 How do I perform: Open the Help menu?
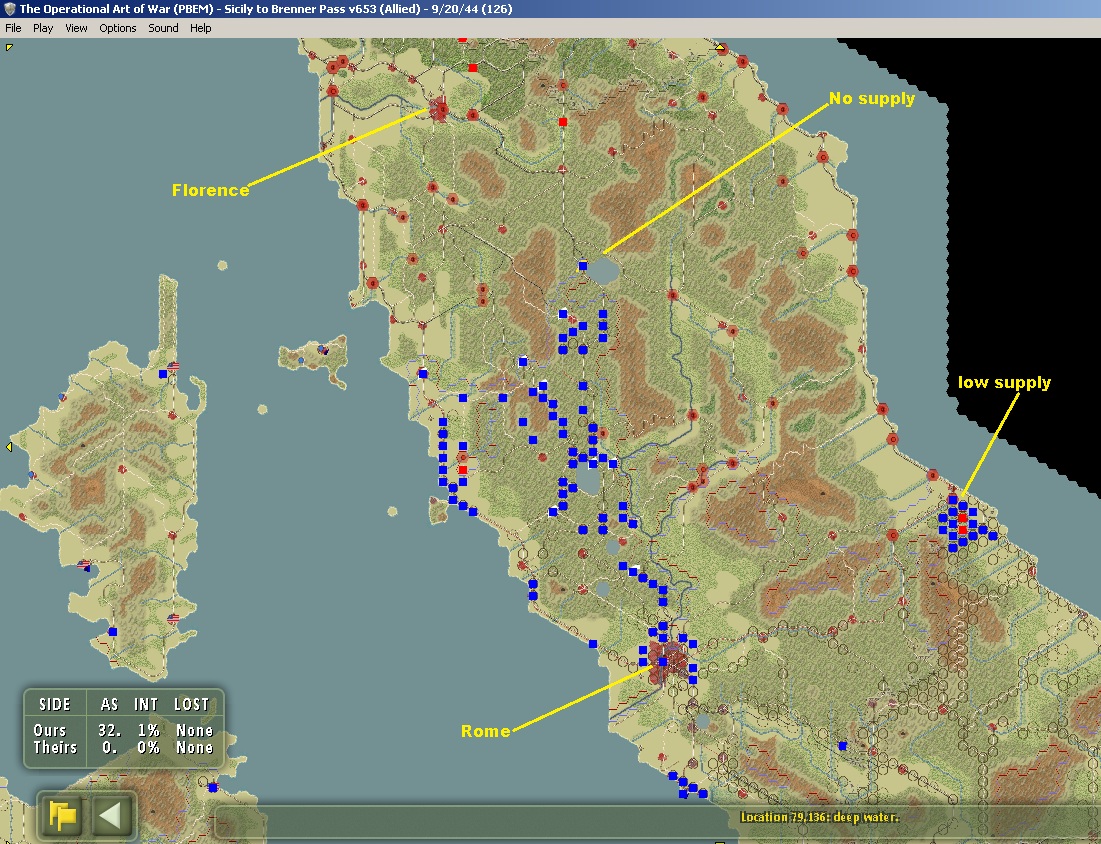pyautogui.click(x=200, y=28)
